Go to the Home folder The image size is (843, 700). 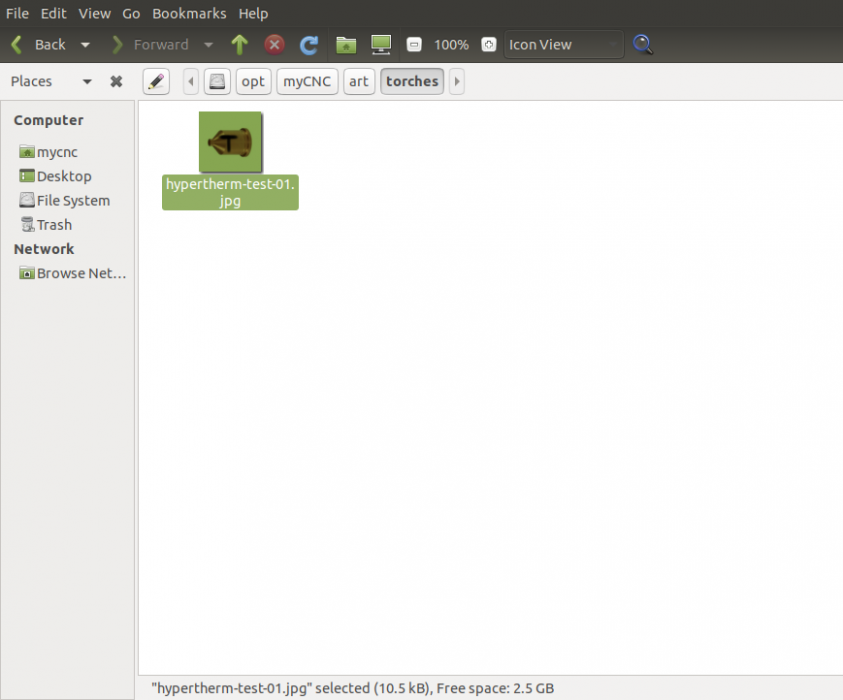pyautogui.click(x=345, y=44)
